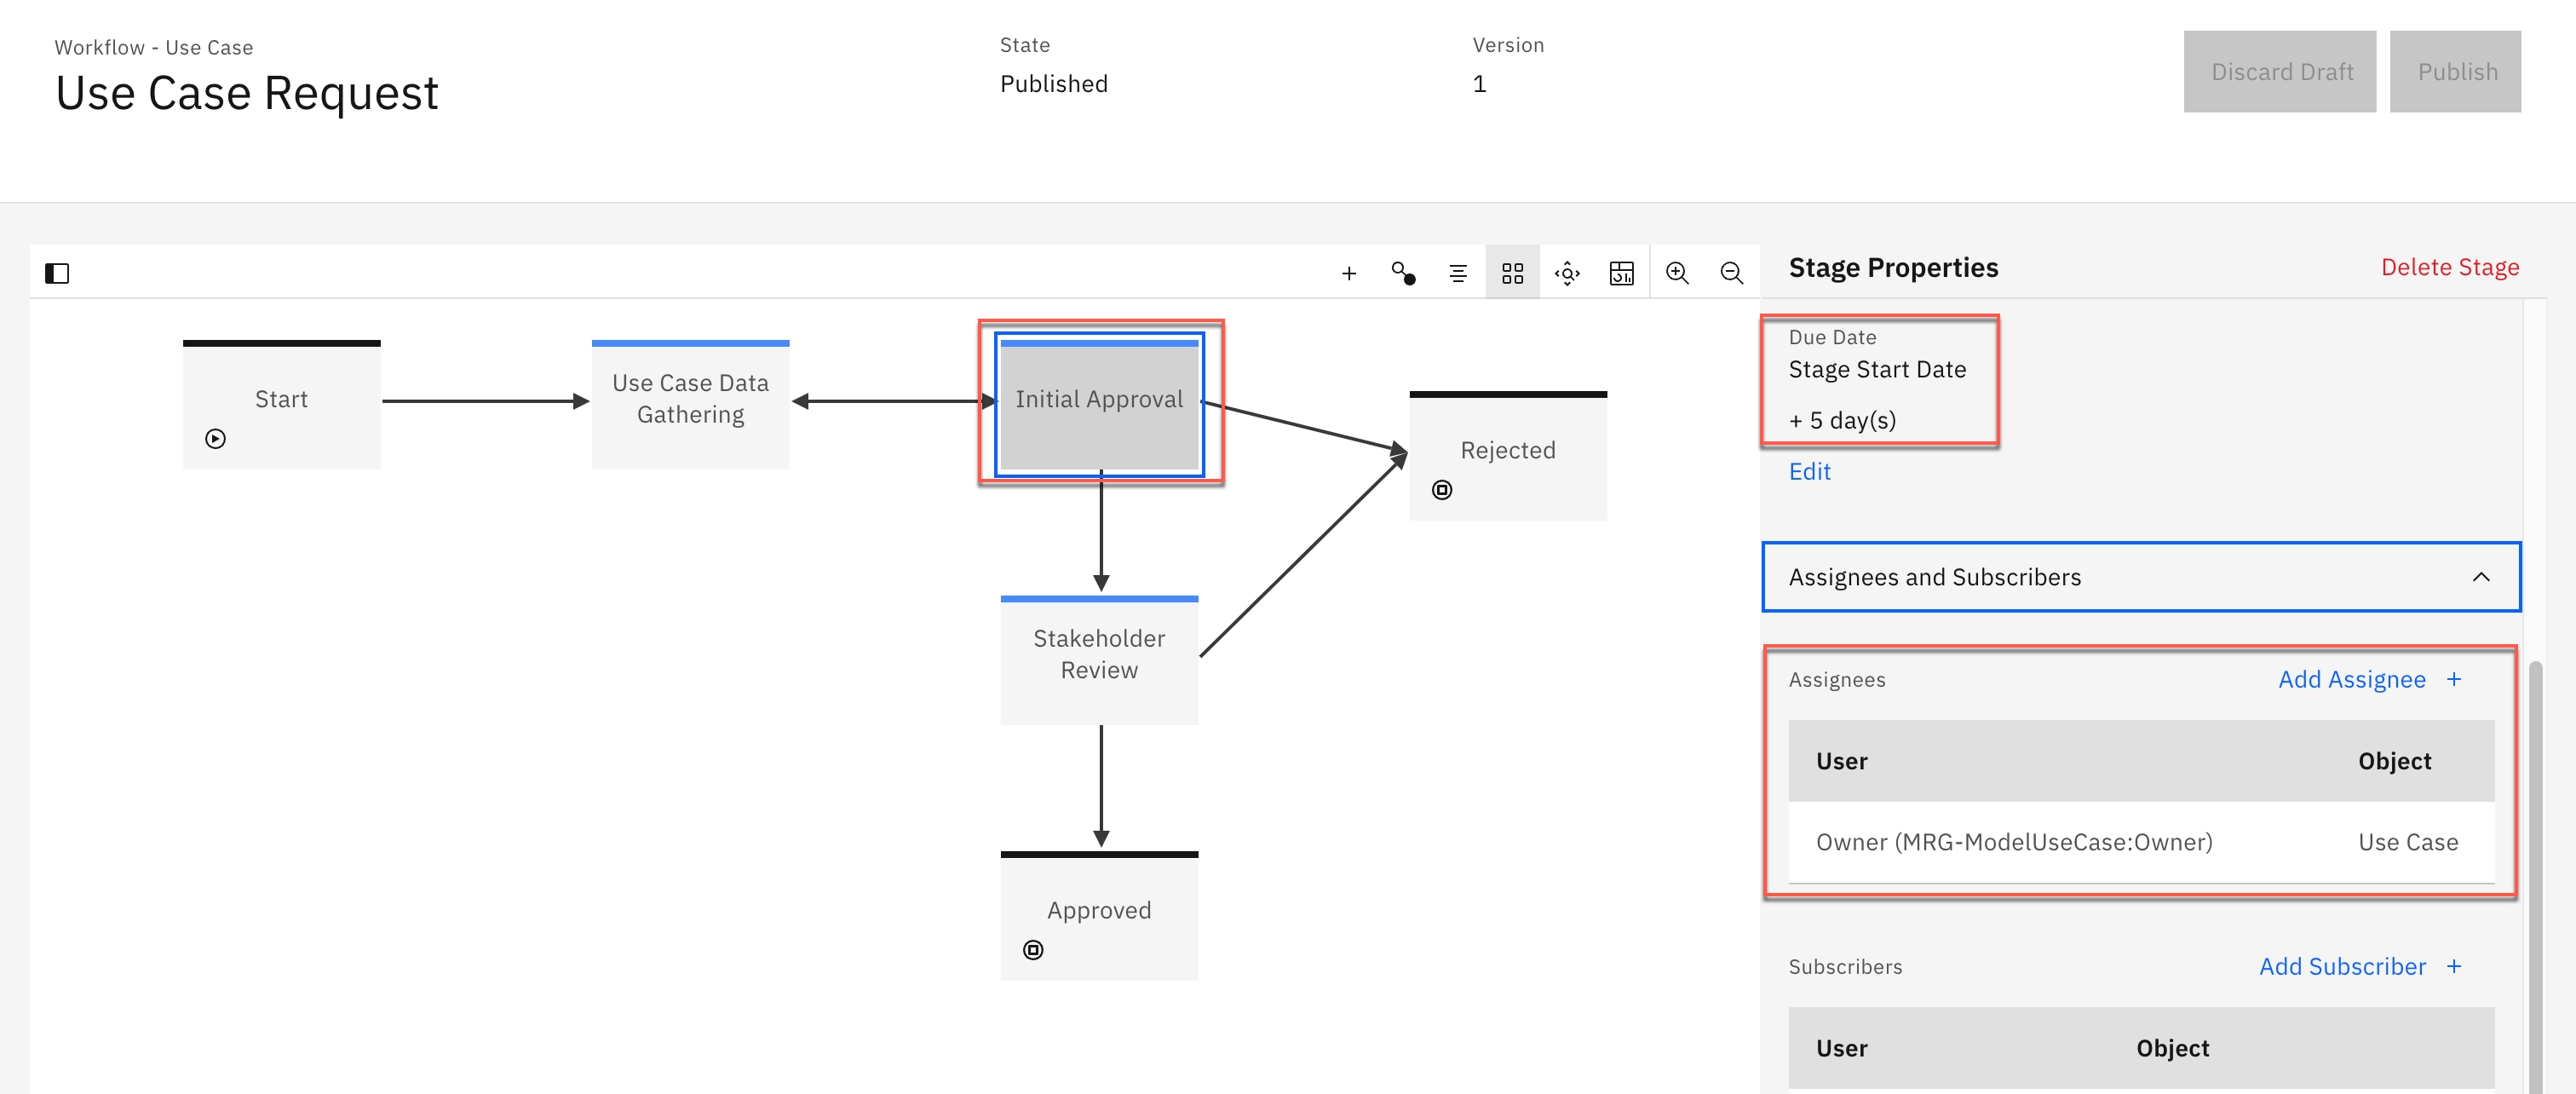The image size is (2576, 1094).
Task: Edit the stage due date
Action: pos(1809,471)
